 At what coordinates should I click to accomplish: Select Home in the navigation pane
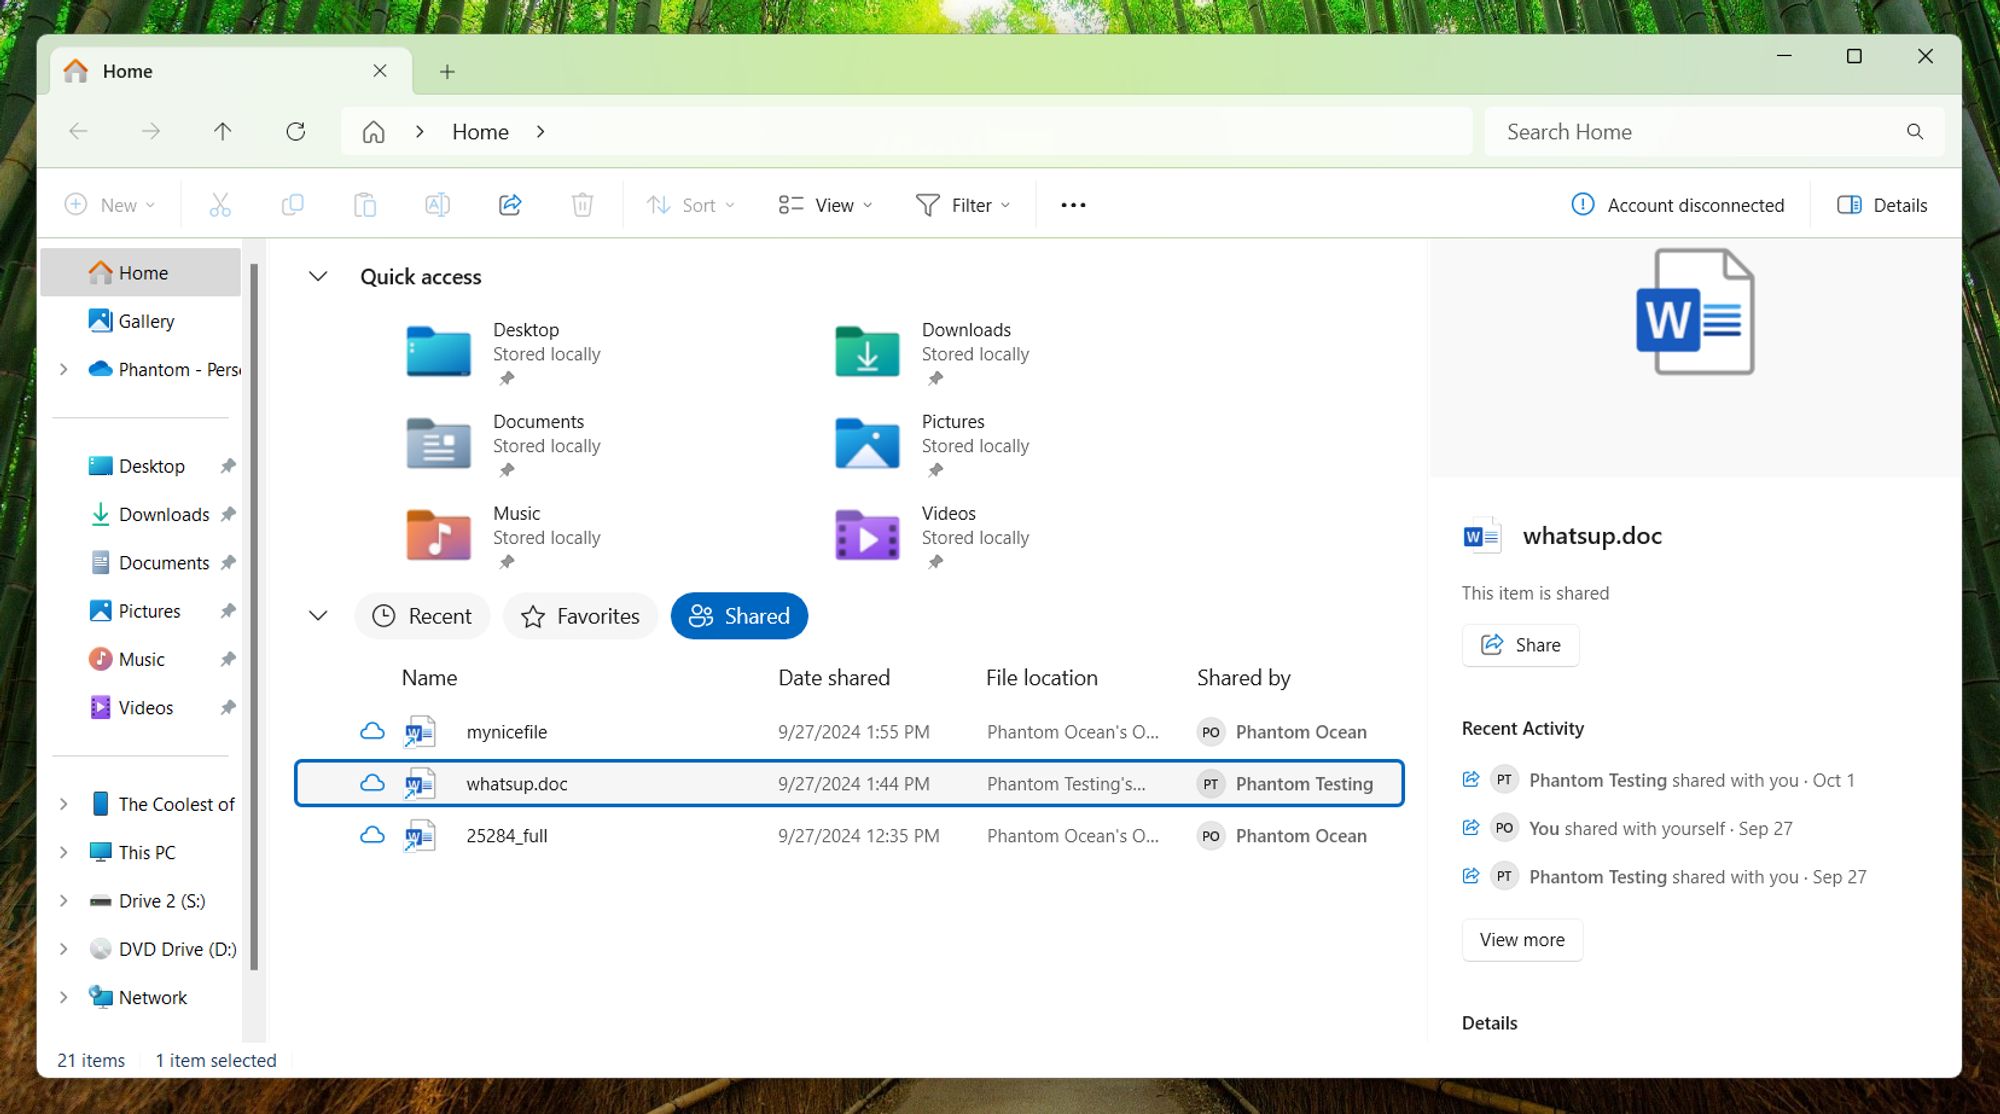[x=141, y=272]
